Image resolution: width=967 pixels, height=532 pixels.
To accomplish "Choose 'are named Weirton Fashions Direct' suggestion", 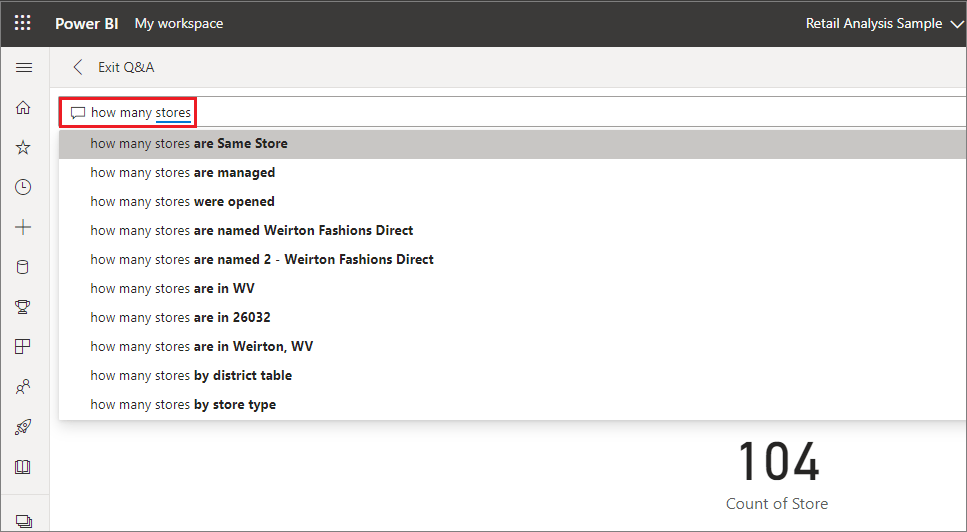I will (x=513, y=231).
